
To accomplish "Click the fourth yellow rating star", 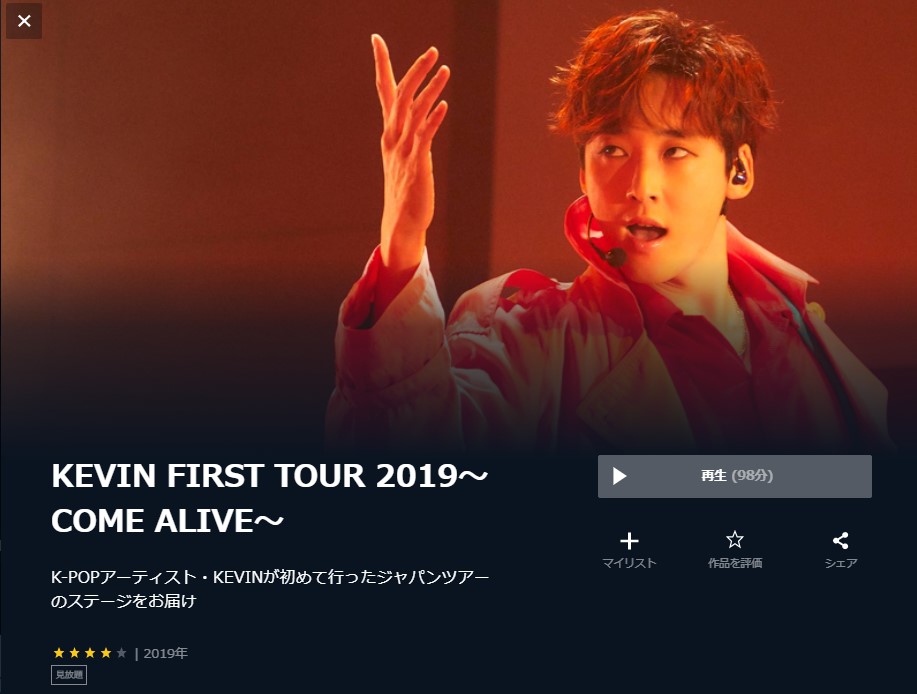I will [105, 652].
